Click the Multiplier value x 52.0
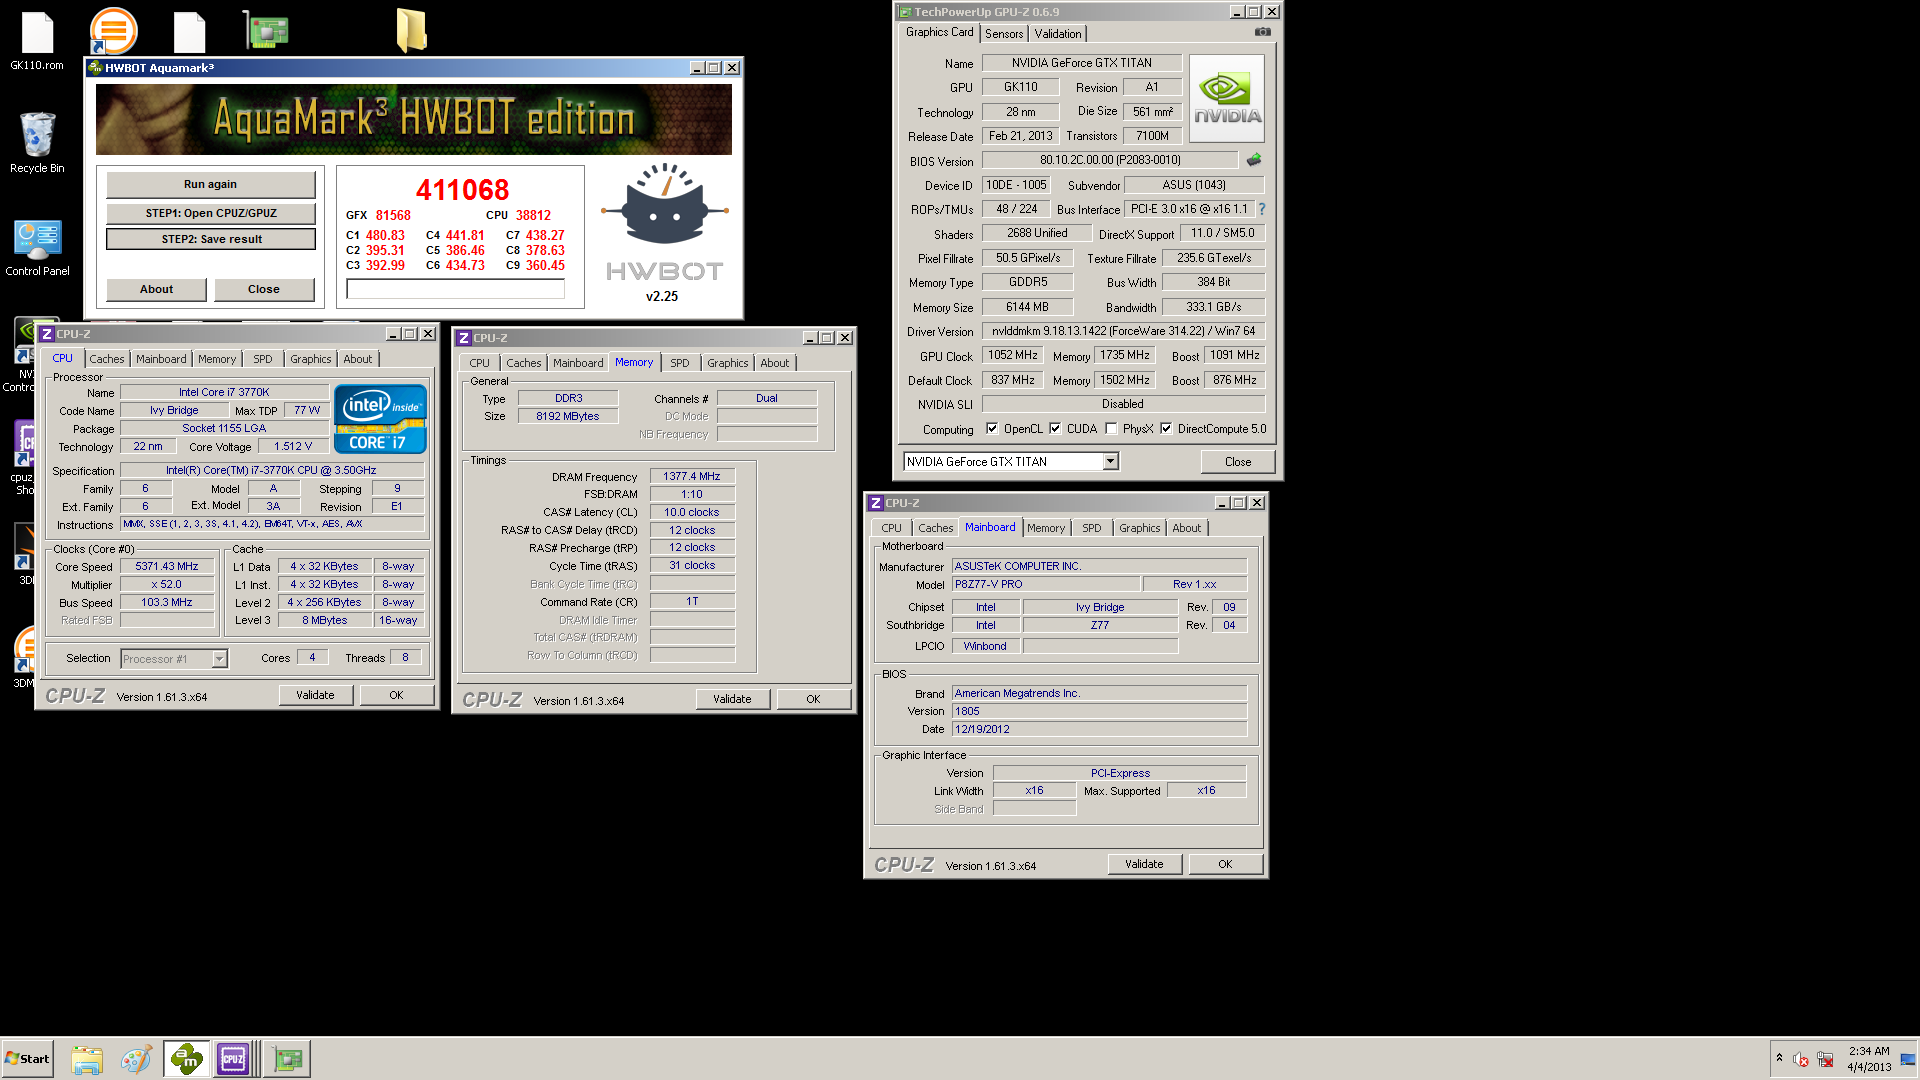Viewport: 1920px width, 1080px height. point(167,584)
